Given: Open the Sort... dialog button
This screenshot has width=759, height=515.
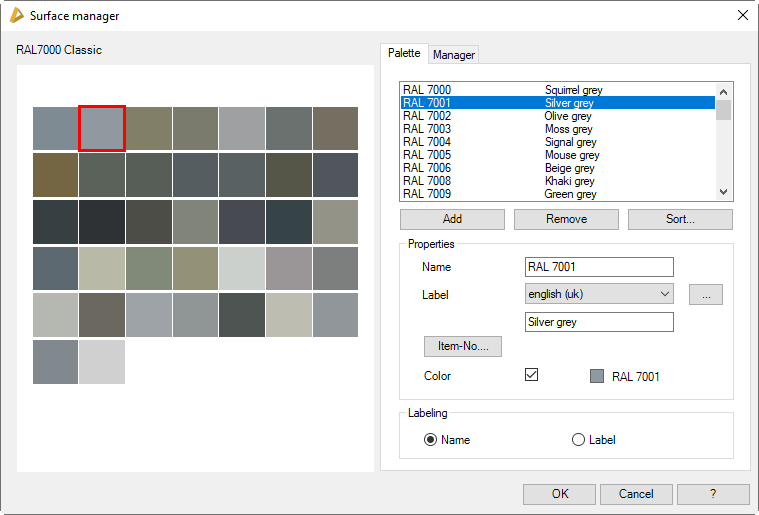Looking at the screenshot, I should click(x=679, y=219).
